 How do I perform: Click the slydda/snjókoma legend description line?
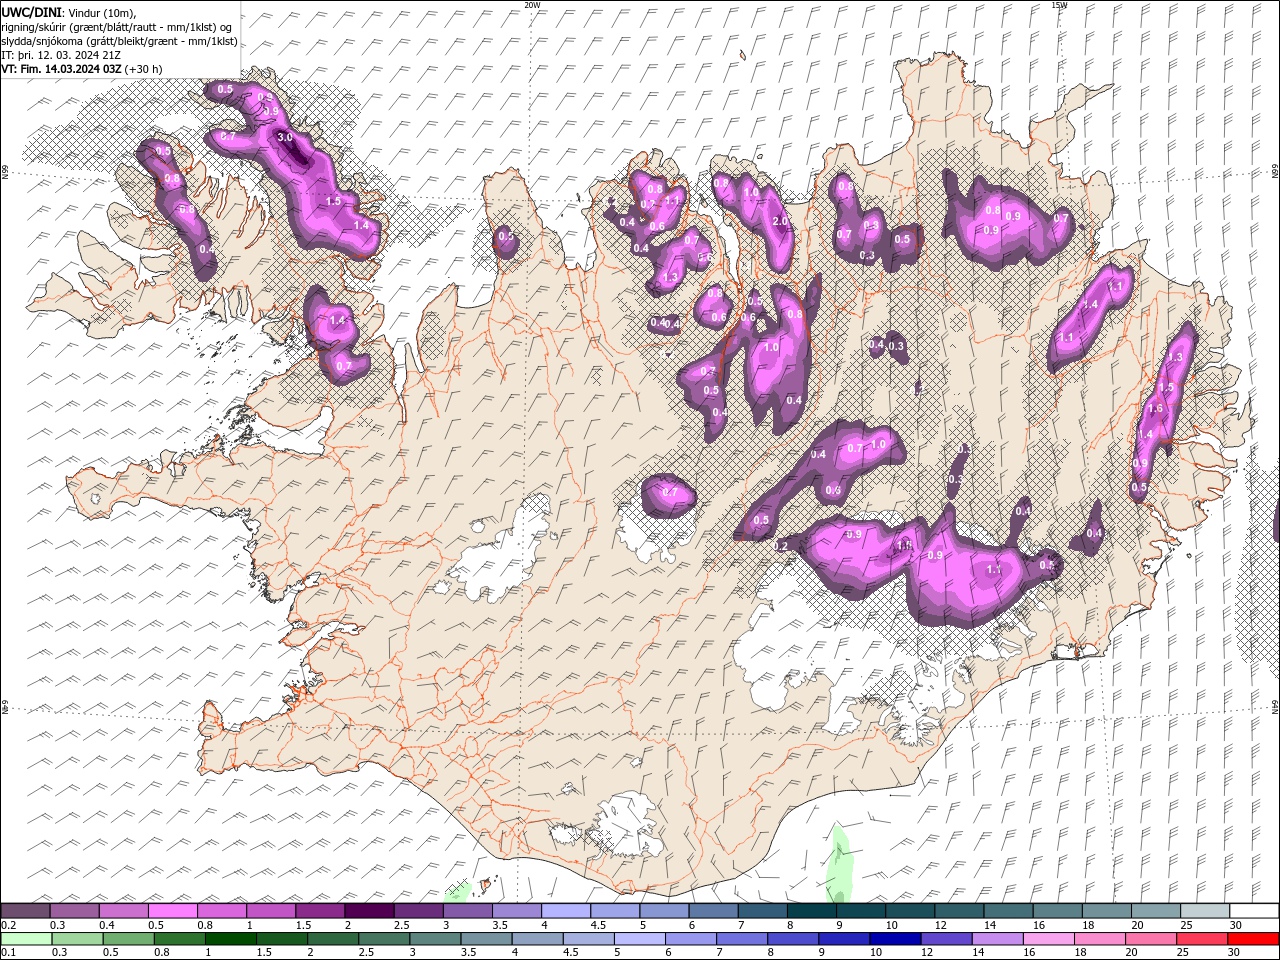coord(119,41)
